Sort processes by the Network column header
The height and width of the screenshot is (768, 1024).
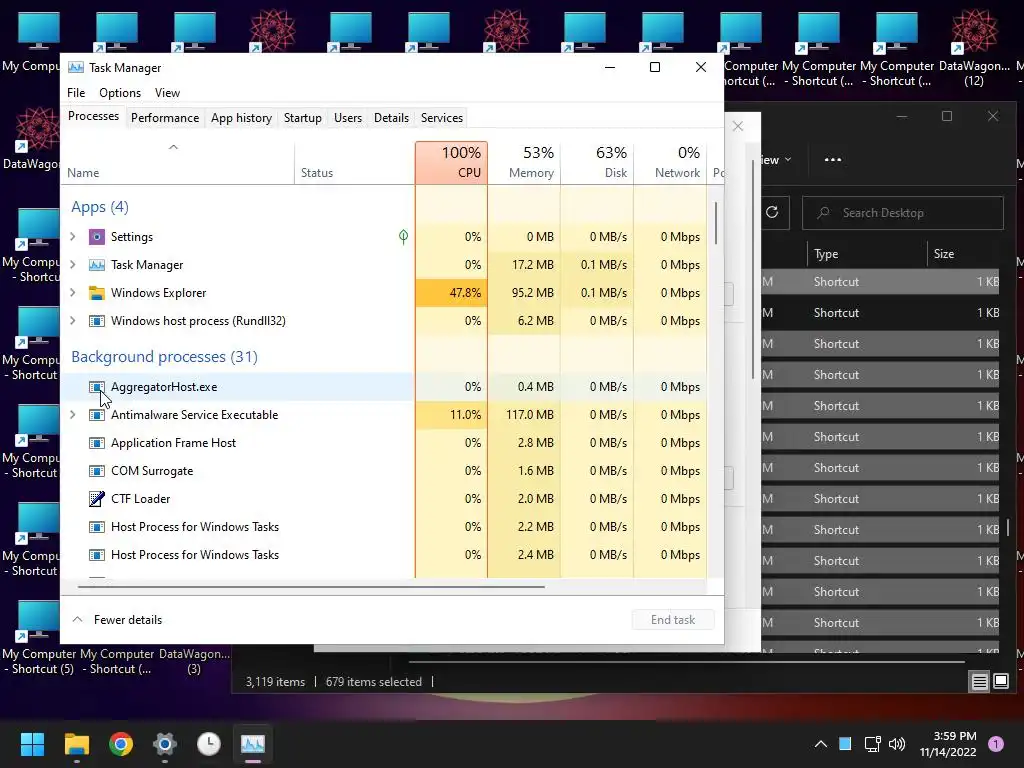click(670, 163)
